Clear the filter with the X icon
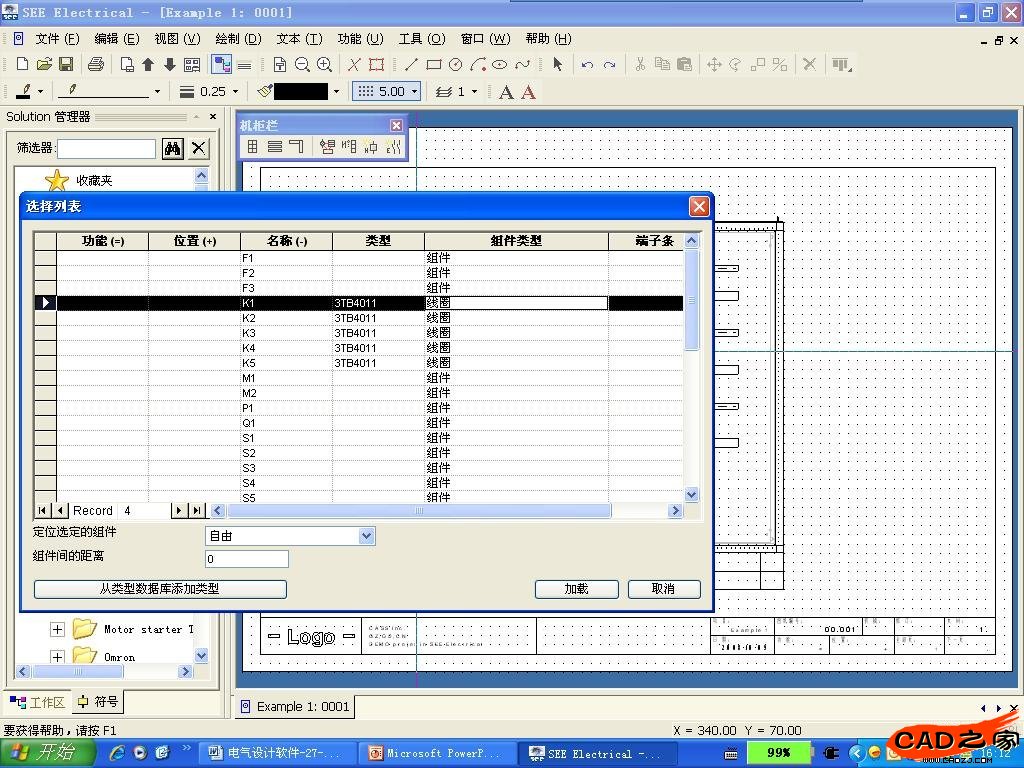 (x=199, y=148)
